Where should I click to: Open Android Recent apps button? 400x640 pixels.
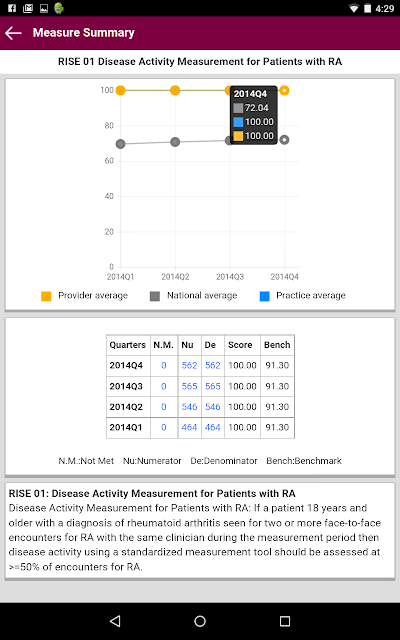pyautogui.click(x=284, y=621)
